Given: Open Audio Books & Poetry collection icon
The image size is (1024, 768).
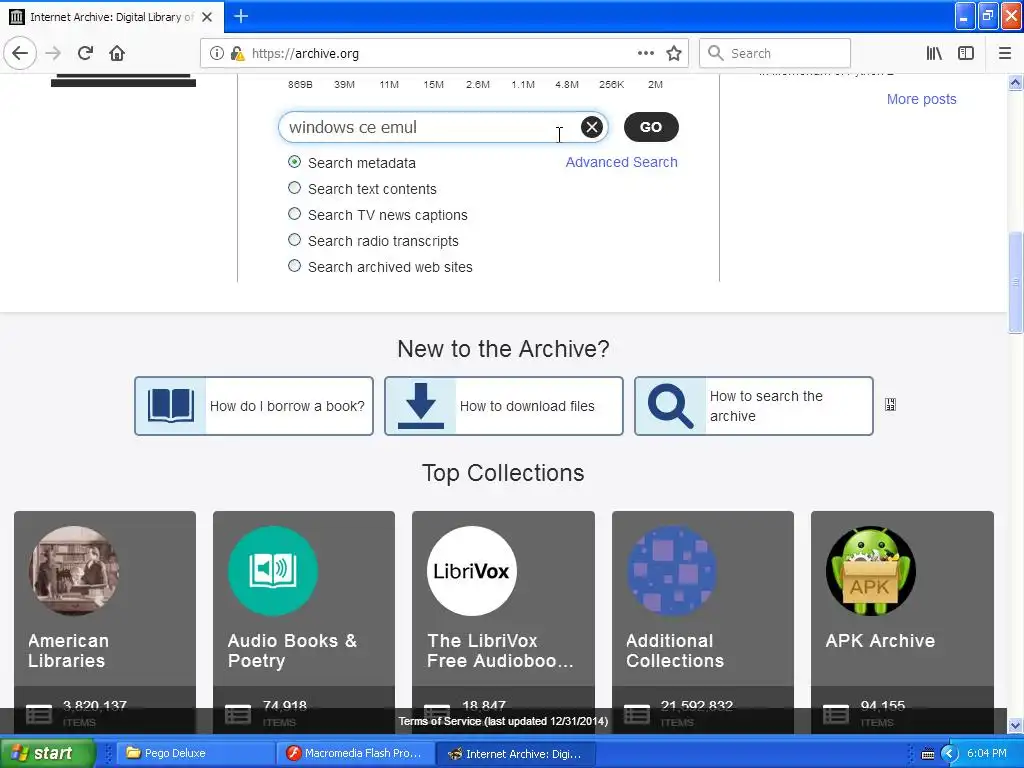Looking at the screenshot, I should click(x=273, y=571).
